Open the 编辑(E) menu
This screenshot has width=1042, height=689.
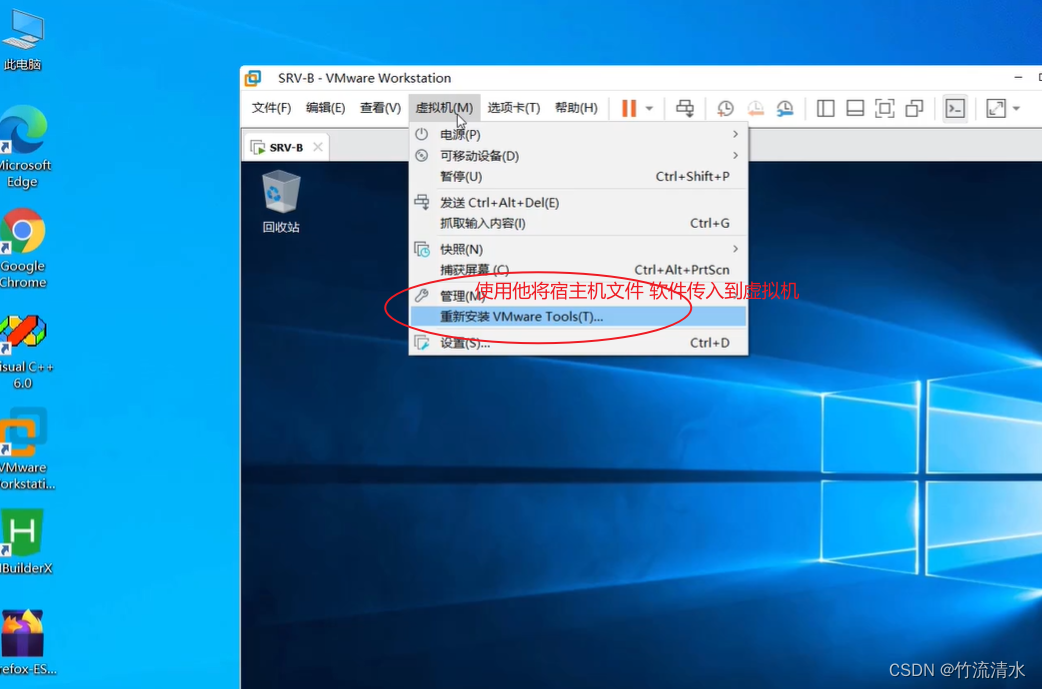coord(326,108)
